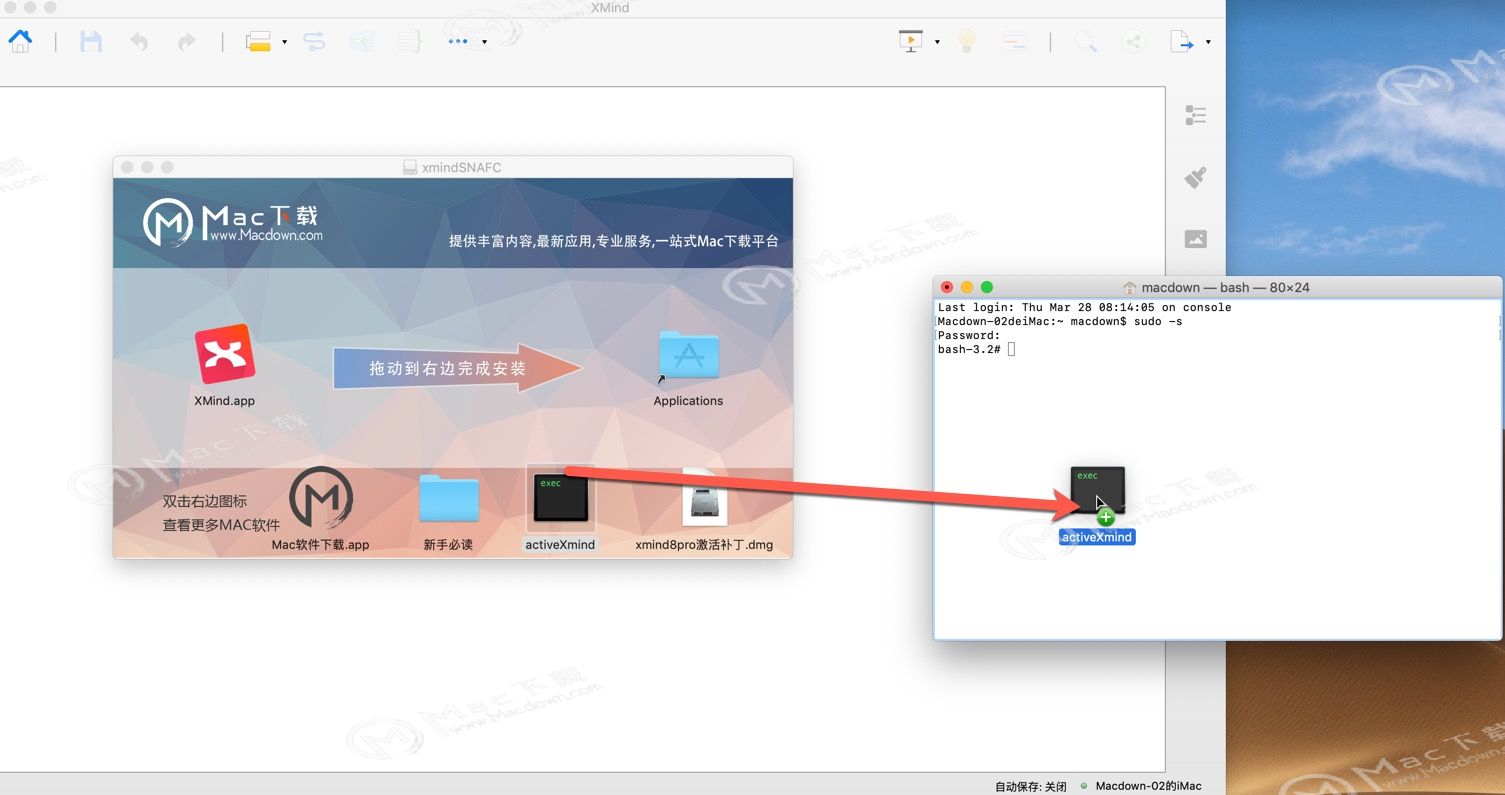Click the 拖动到右边完成安装 instruction text

tap(447, 369)
